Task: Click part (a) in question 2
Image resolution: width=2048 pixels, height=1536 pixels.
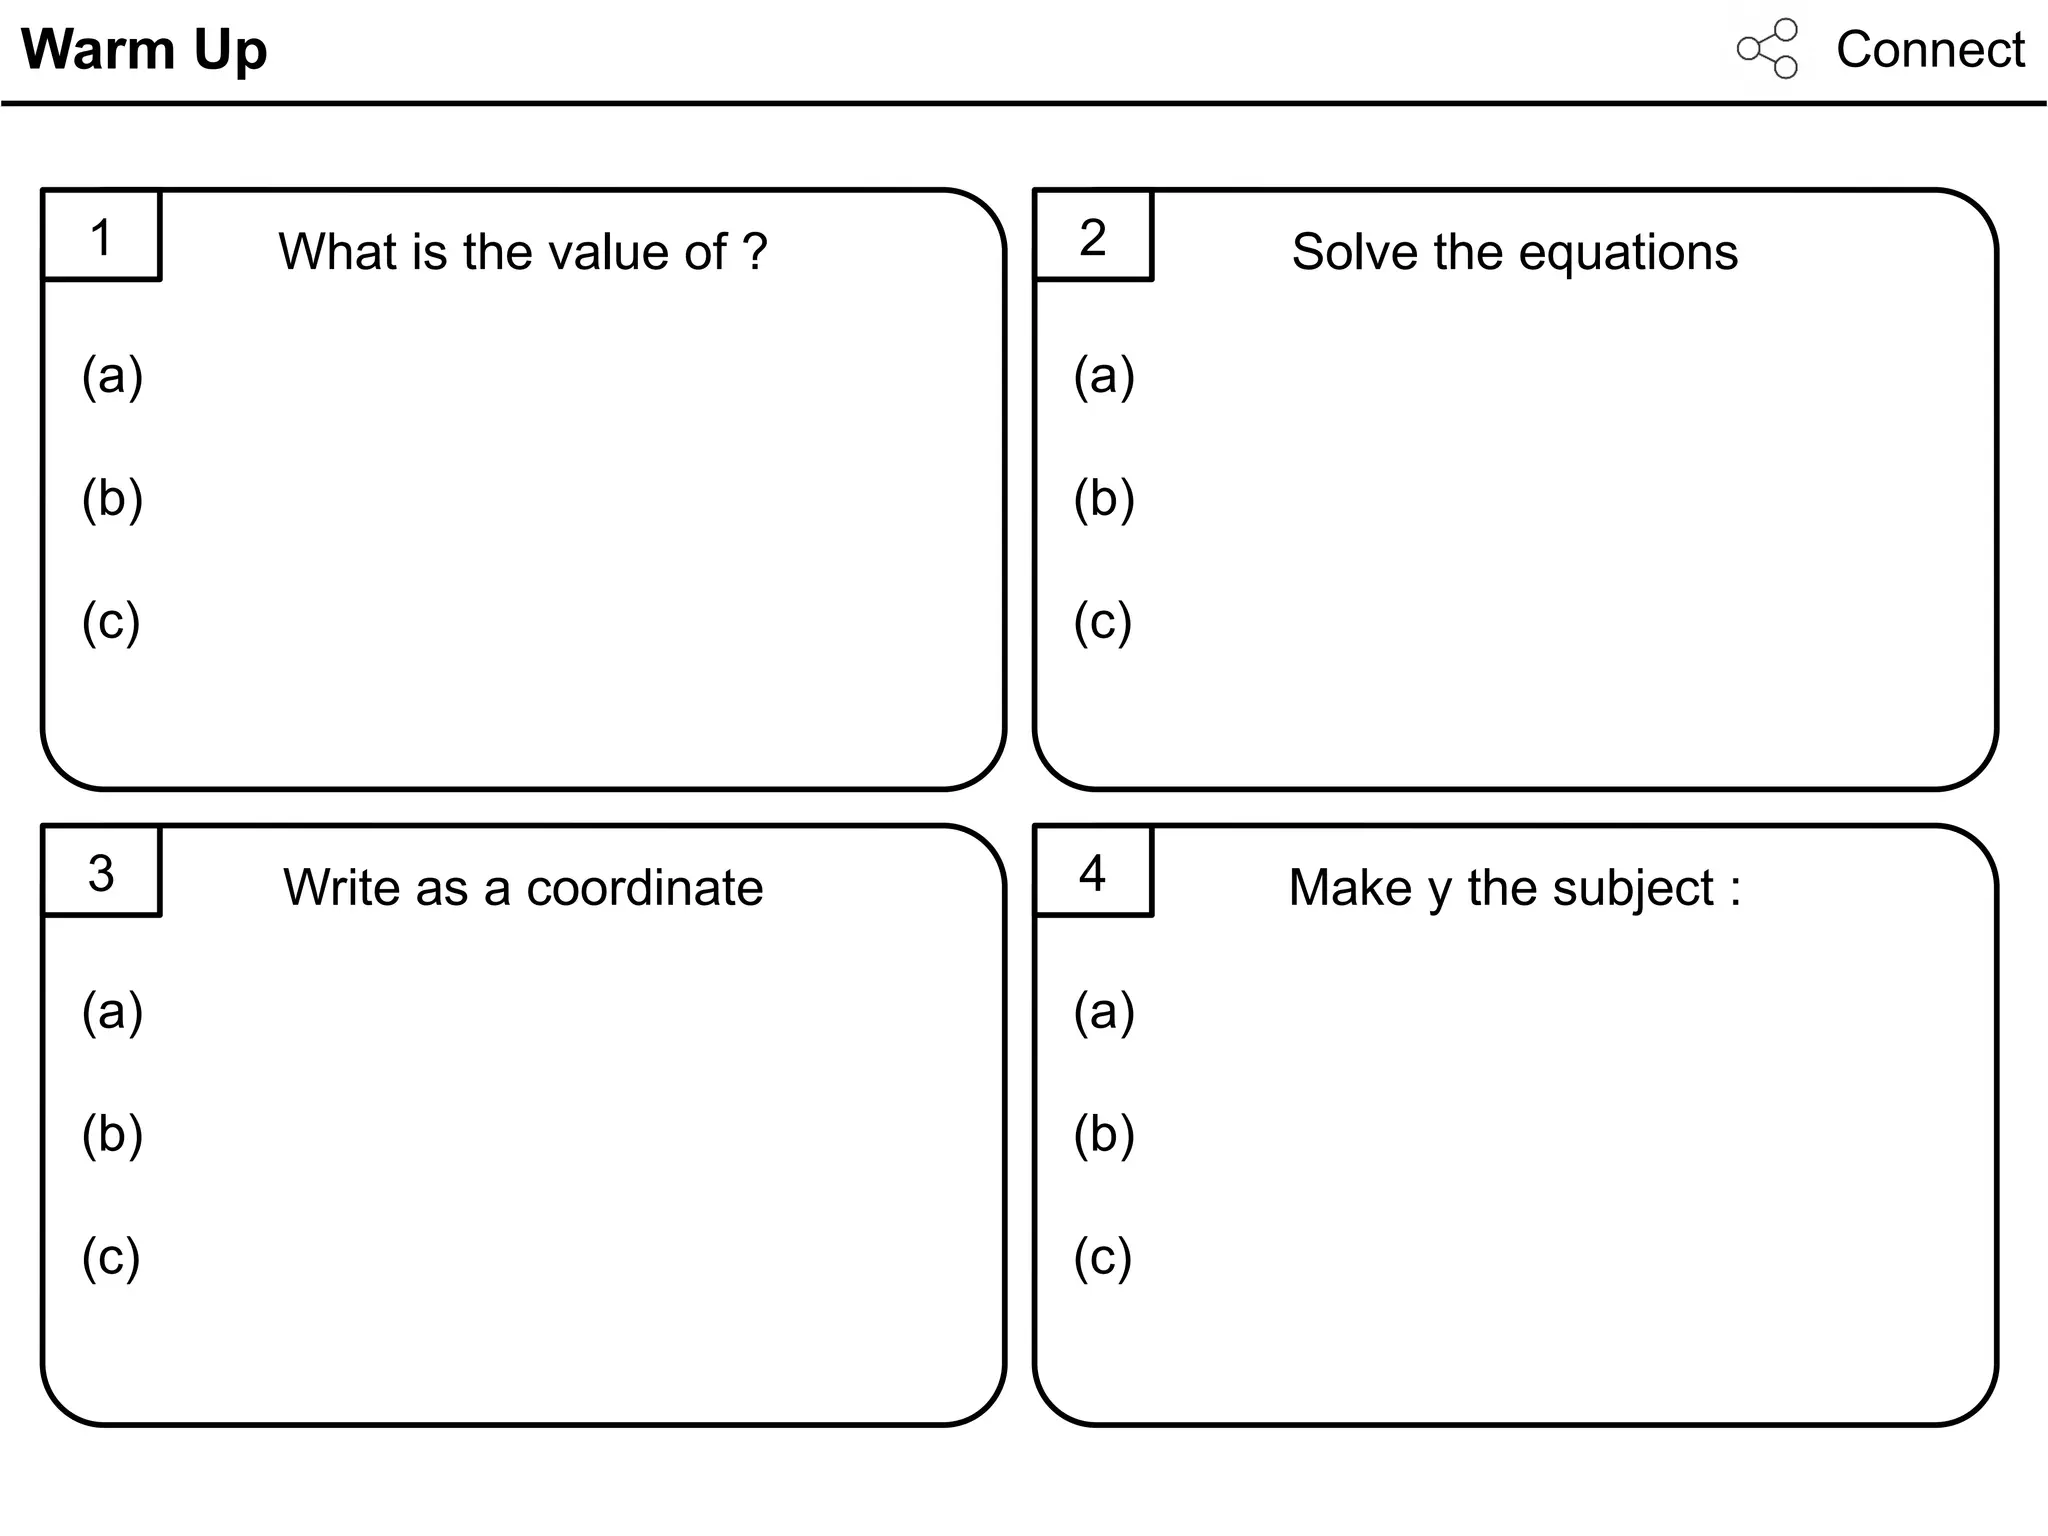Action: tap(1104, 376)
